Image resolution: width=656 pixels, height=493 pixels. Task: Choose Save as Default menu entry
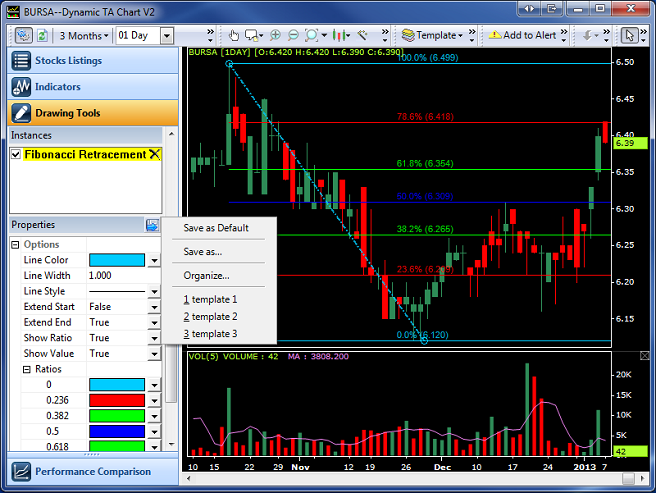click(x=216, y=228)
